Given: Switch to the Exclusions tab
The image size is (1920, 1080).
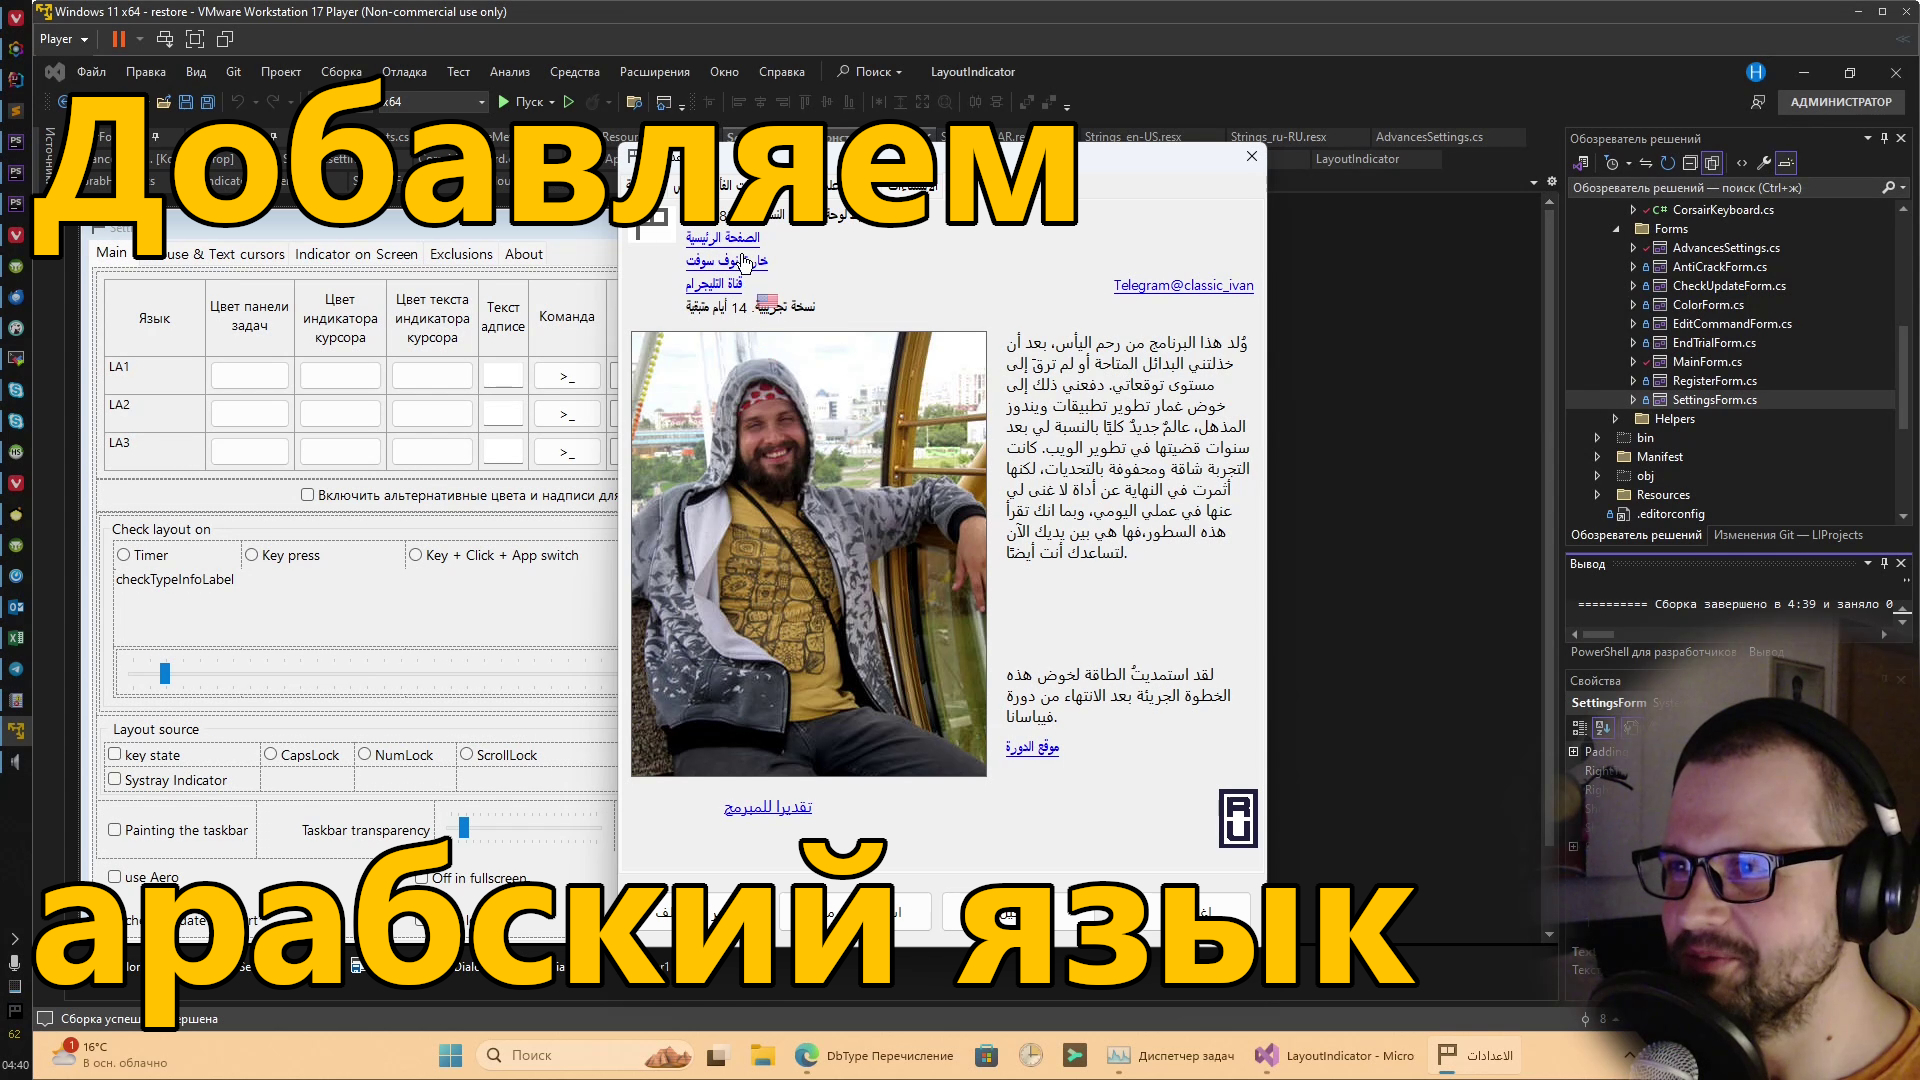Looking at the screenshot, I should click(x=461, y=254).
